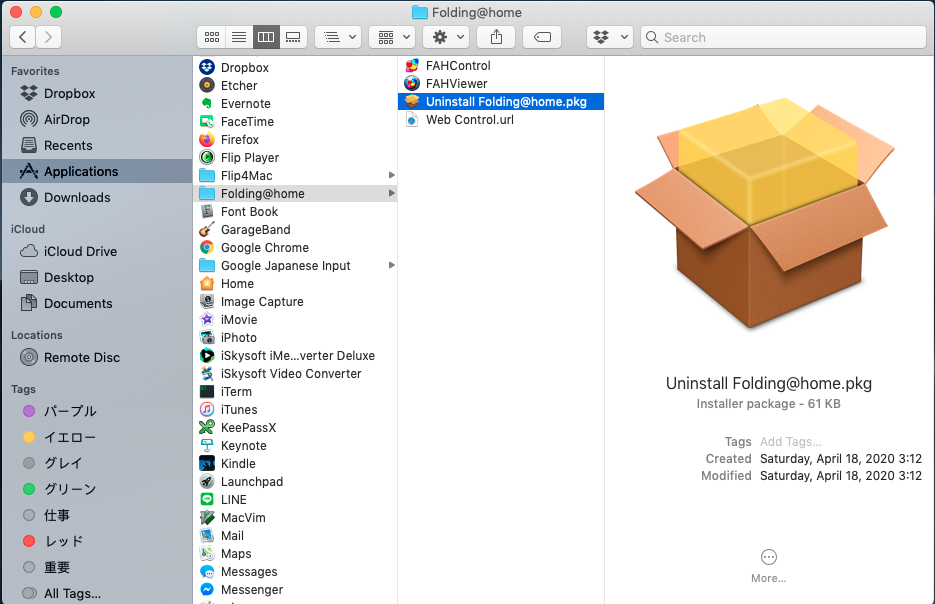Viewport: 935px width, 604px height.
Task: Click into the Search field
Action: point(783,37)
